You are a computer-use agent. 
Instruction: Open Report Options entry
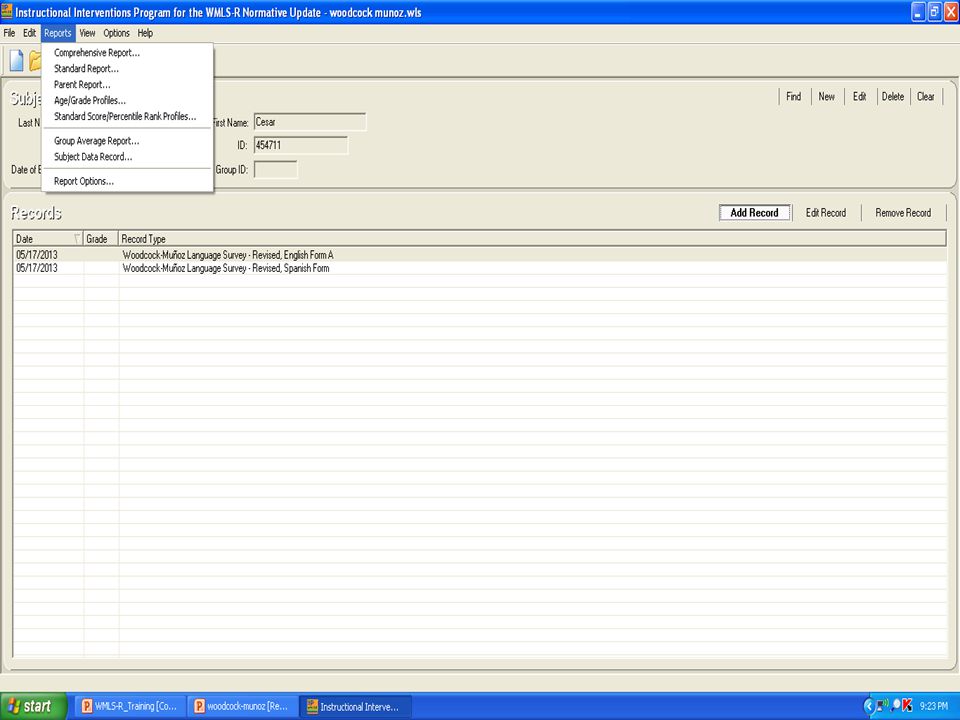tap(127, 181)
